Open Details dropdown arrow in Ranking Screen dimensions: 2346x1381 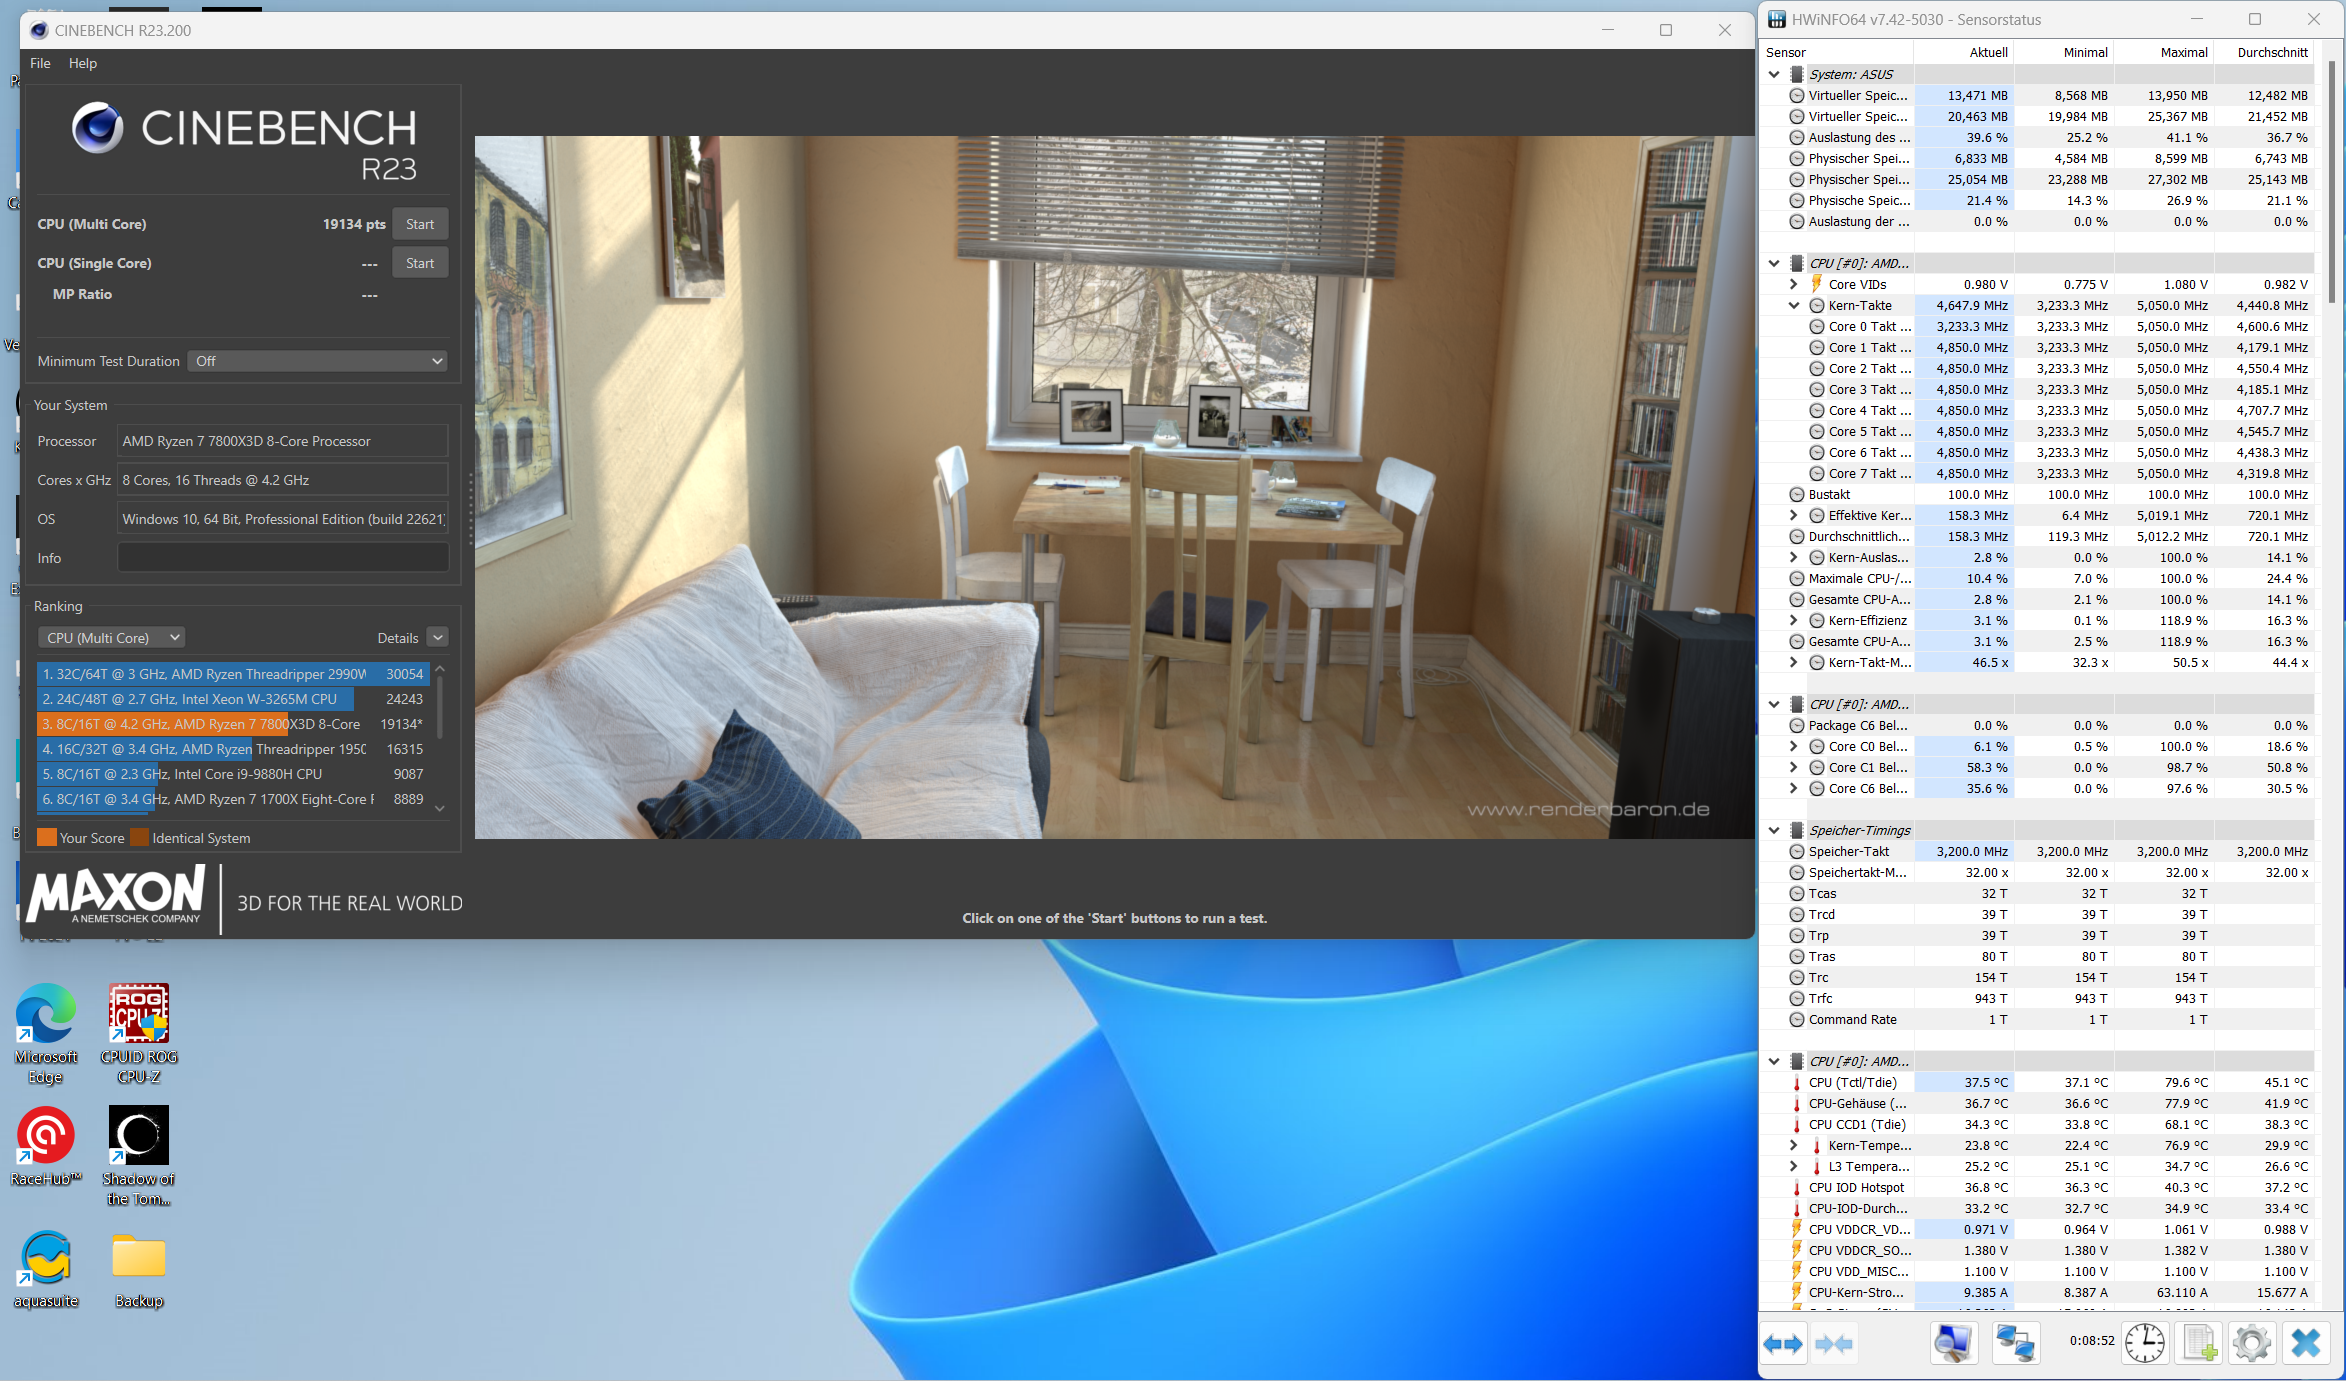(437, 637)
